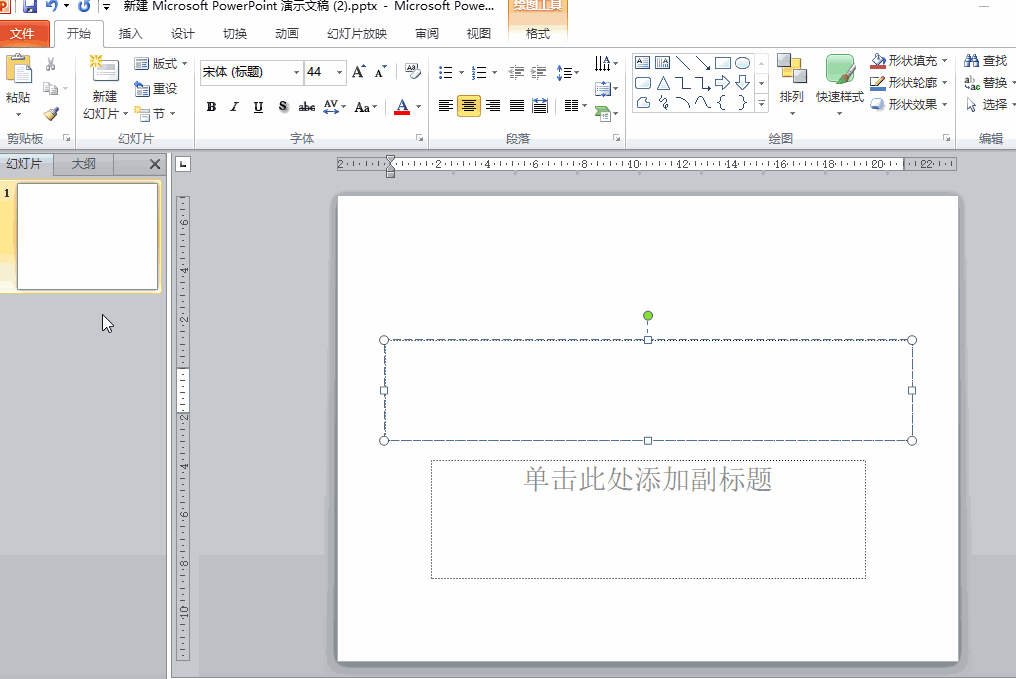This screenshot has width=1016, height=679.
Task: Click the Increase Font Size icon
Action: click(358, 72)
